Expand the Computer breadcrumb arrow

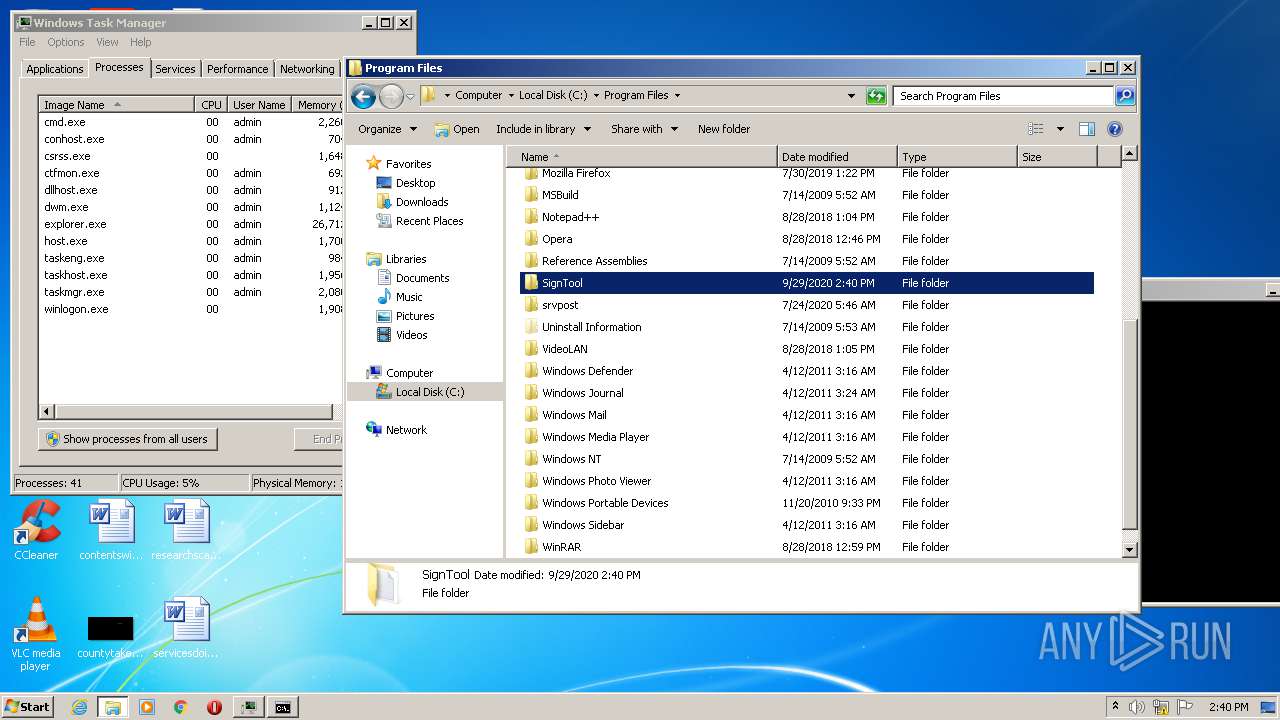pyautogui.click(x=511, y=96)
